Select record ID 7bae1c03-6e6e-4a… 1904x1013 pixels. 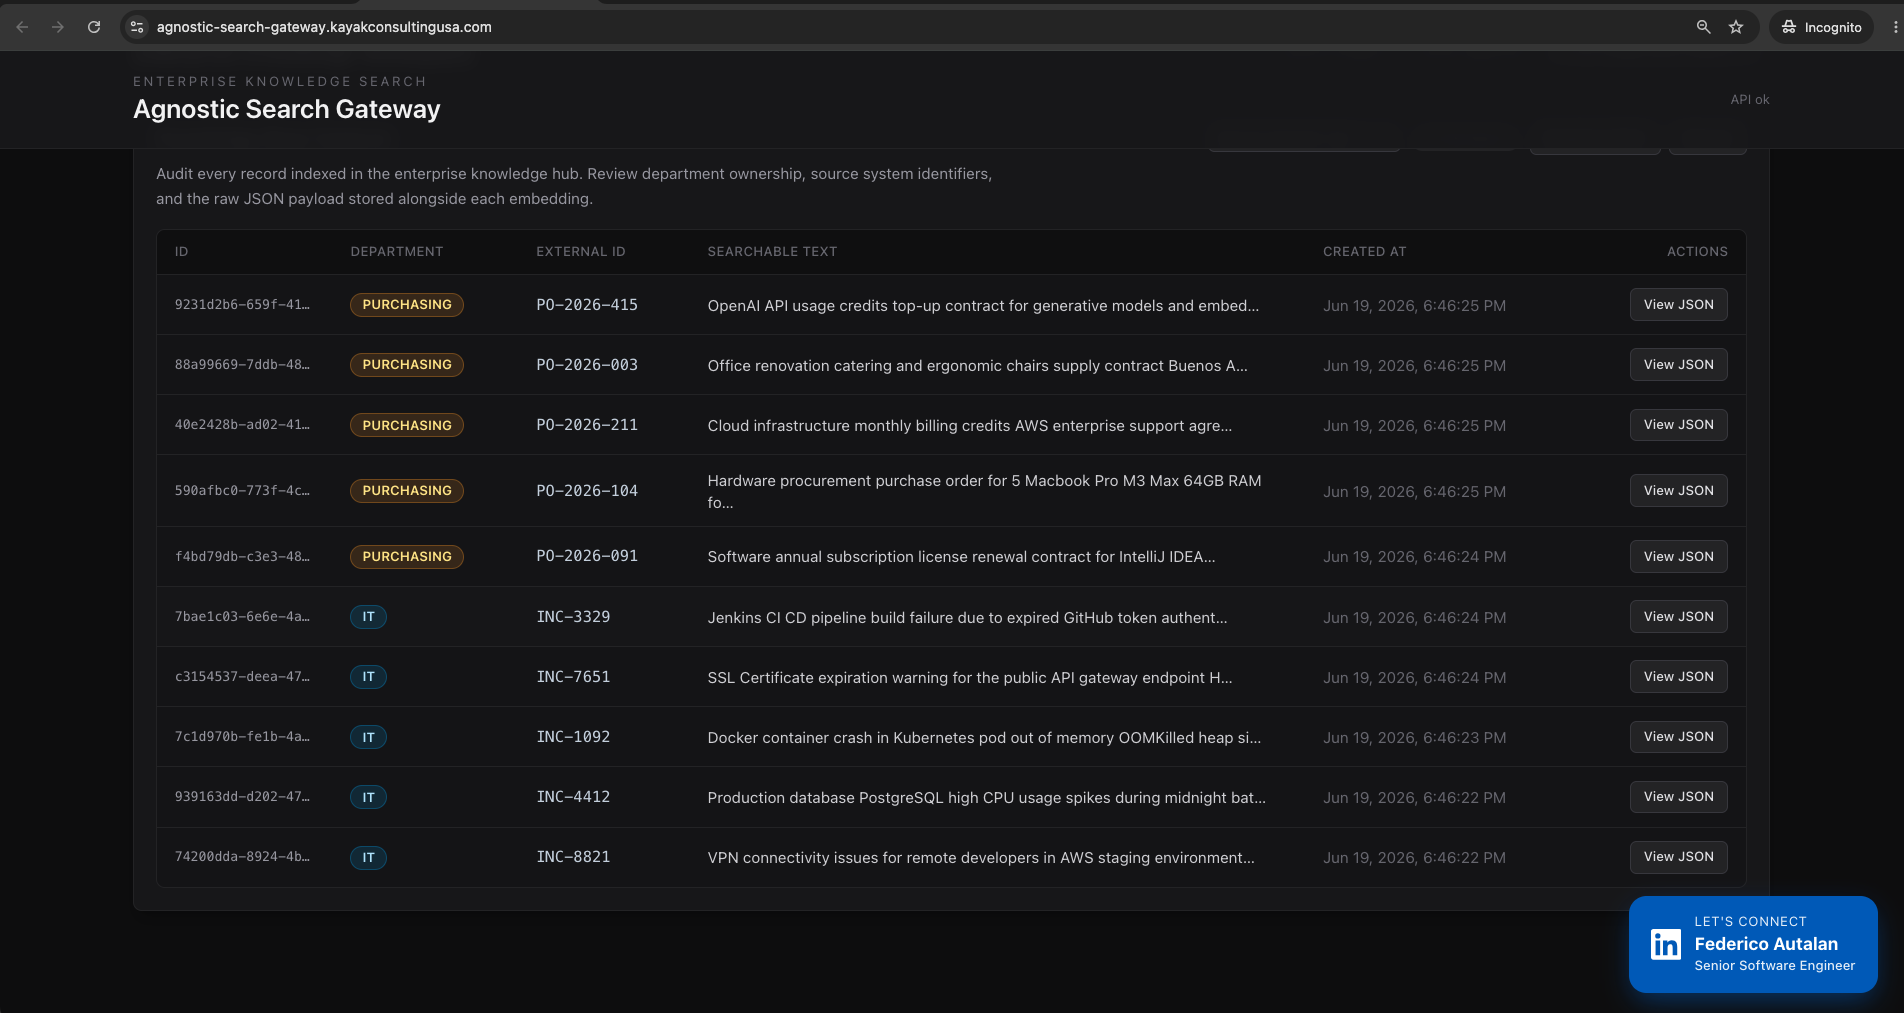242,617
